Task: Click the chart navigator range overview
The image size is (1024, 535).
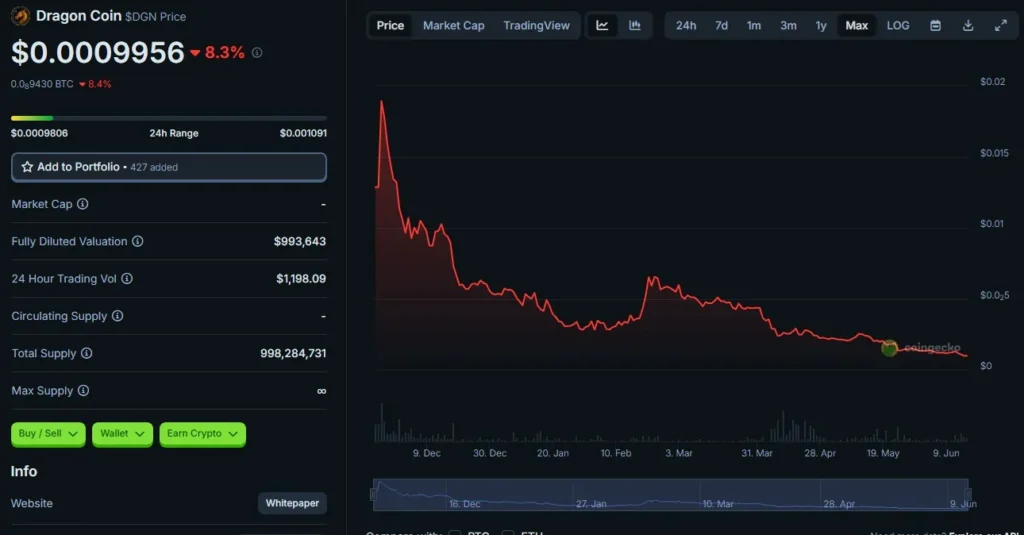Action: [671, 494]
